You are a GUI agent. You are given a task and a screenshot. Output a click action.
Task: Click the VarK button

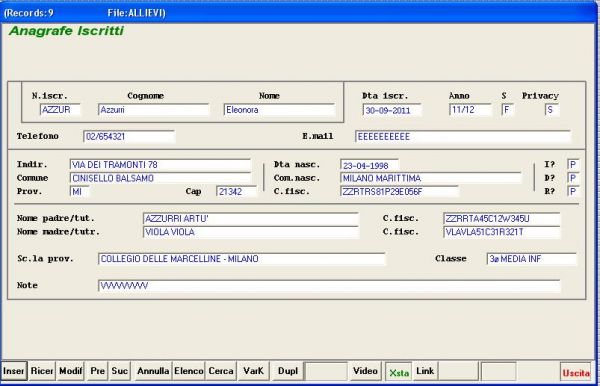tap(253, 371)
